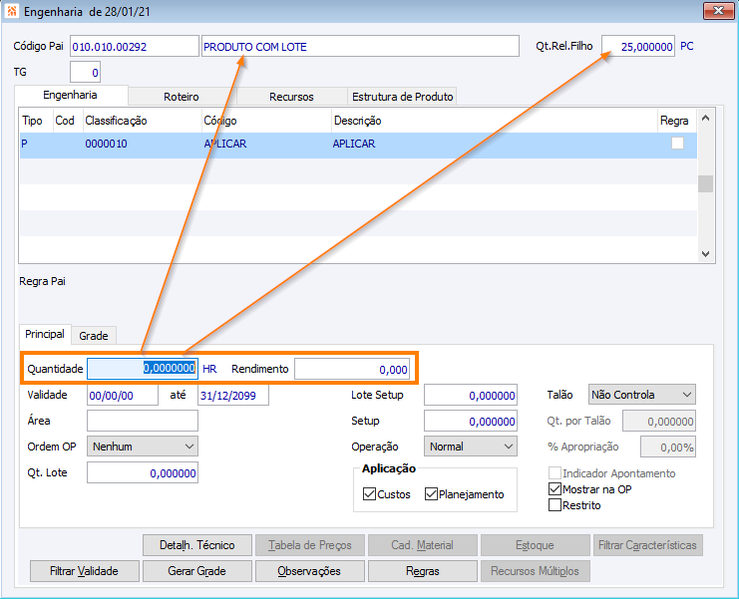Viewport: 739px width, 599px height.
Task: Click the Código column header
Action: click(266, 121)
